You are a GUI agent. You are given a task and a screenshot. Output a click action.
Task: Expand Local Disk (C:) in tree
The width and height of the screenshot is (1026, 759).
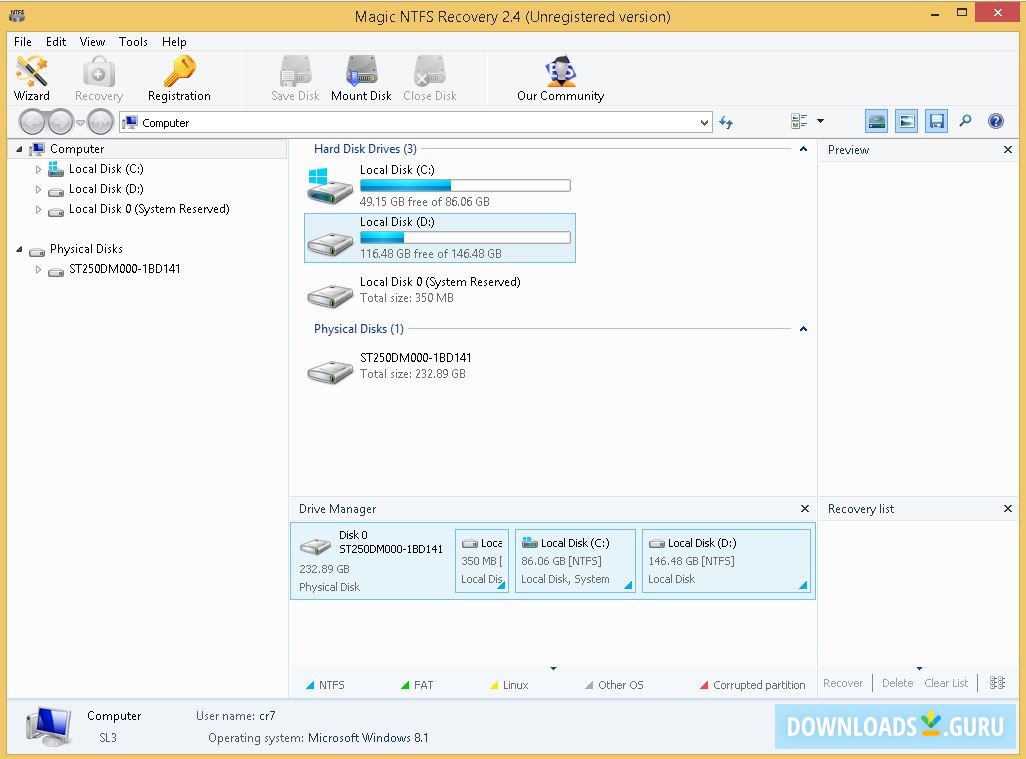click(38, 169)
